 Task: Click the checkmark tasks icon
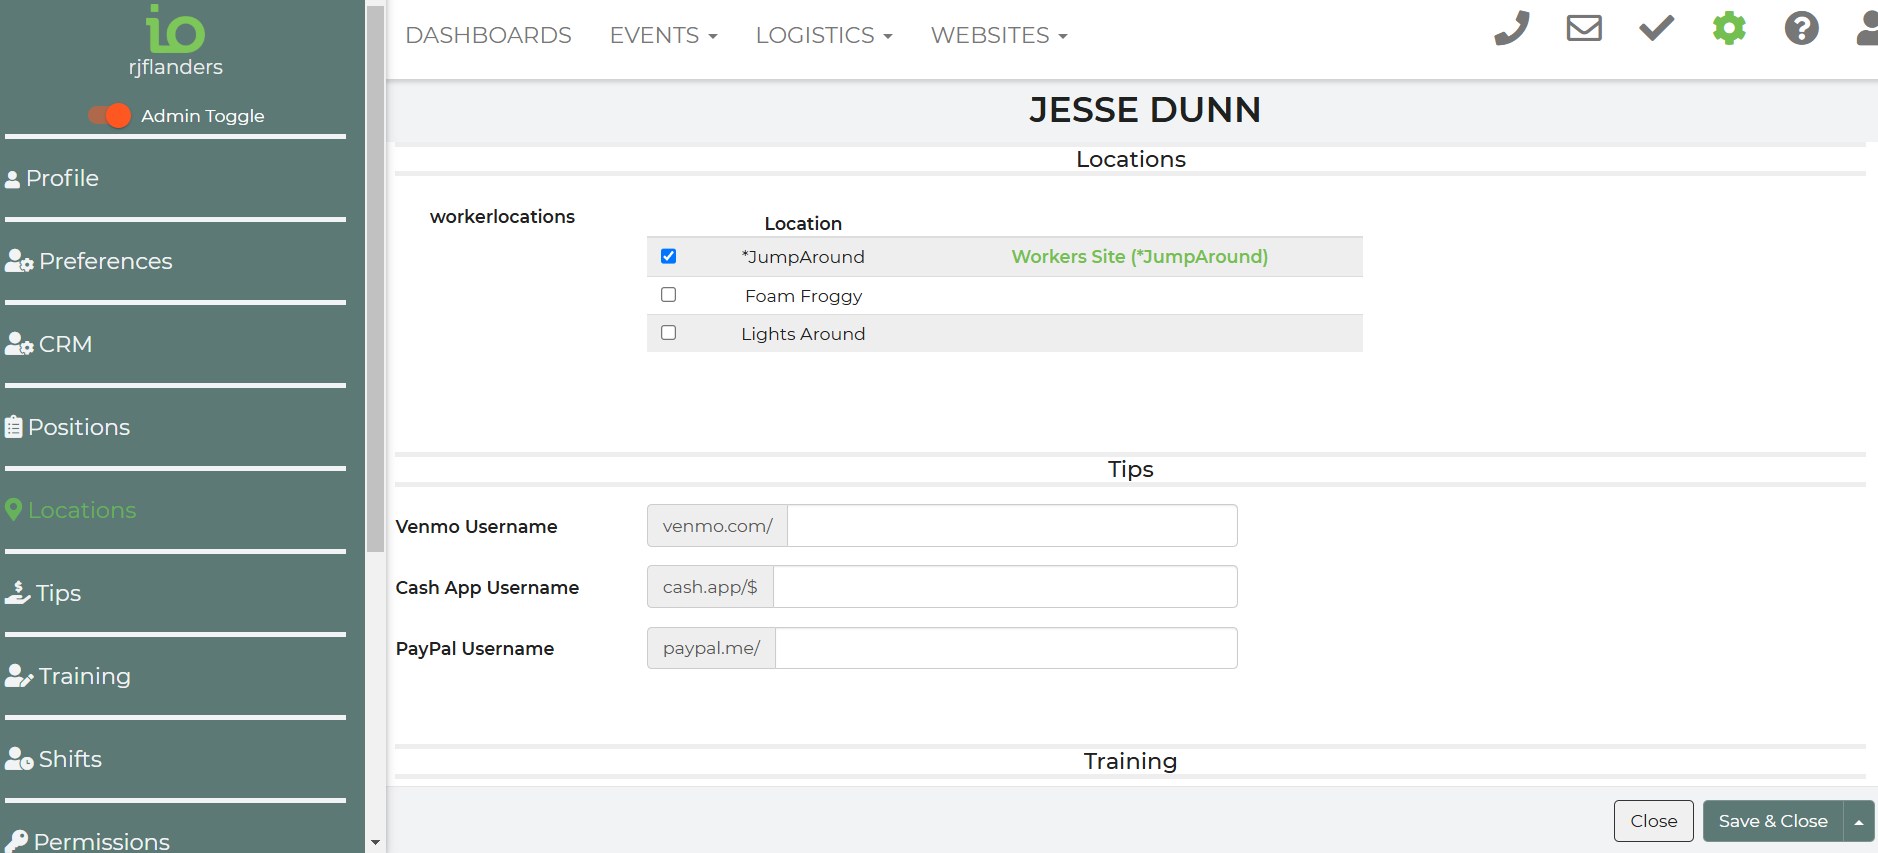pos(1656,28)
